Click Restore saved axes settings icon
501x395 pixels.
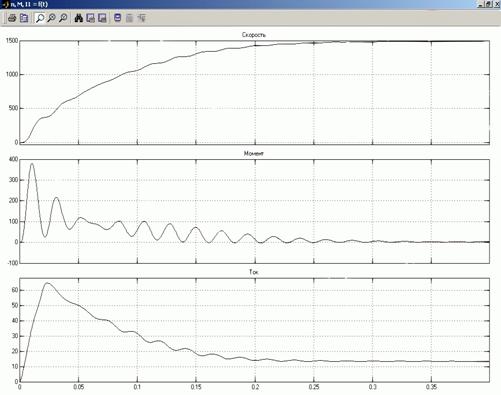[x=102, y=18]
